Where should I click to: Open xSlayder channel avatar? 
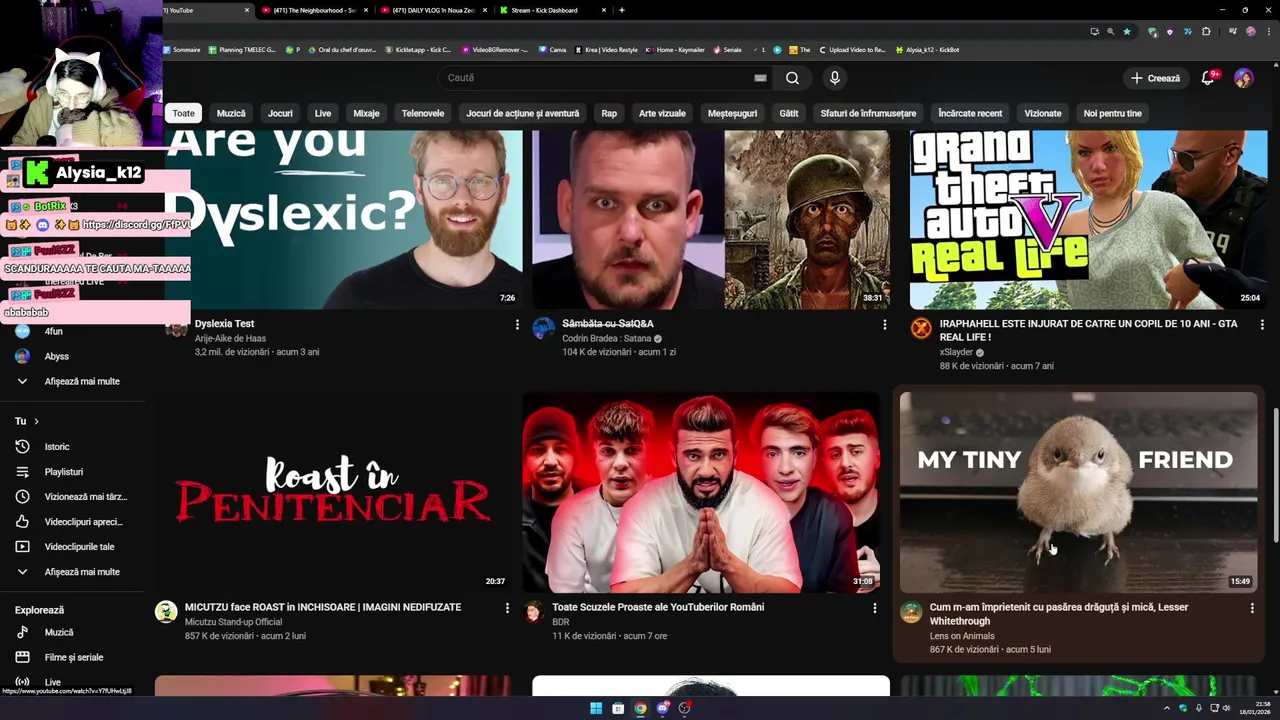[x=921, y=328]
